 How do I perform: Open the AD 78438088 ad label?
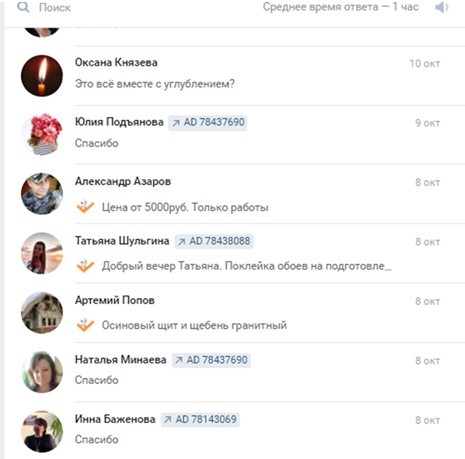click(x=214, y=241)
